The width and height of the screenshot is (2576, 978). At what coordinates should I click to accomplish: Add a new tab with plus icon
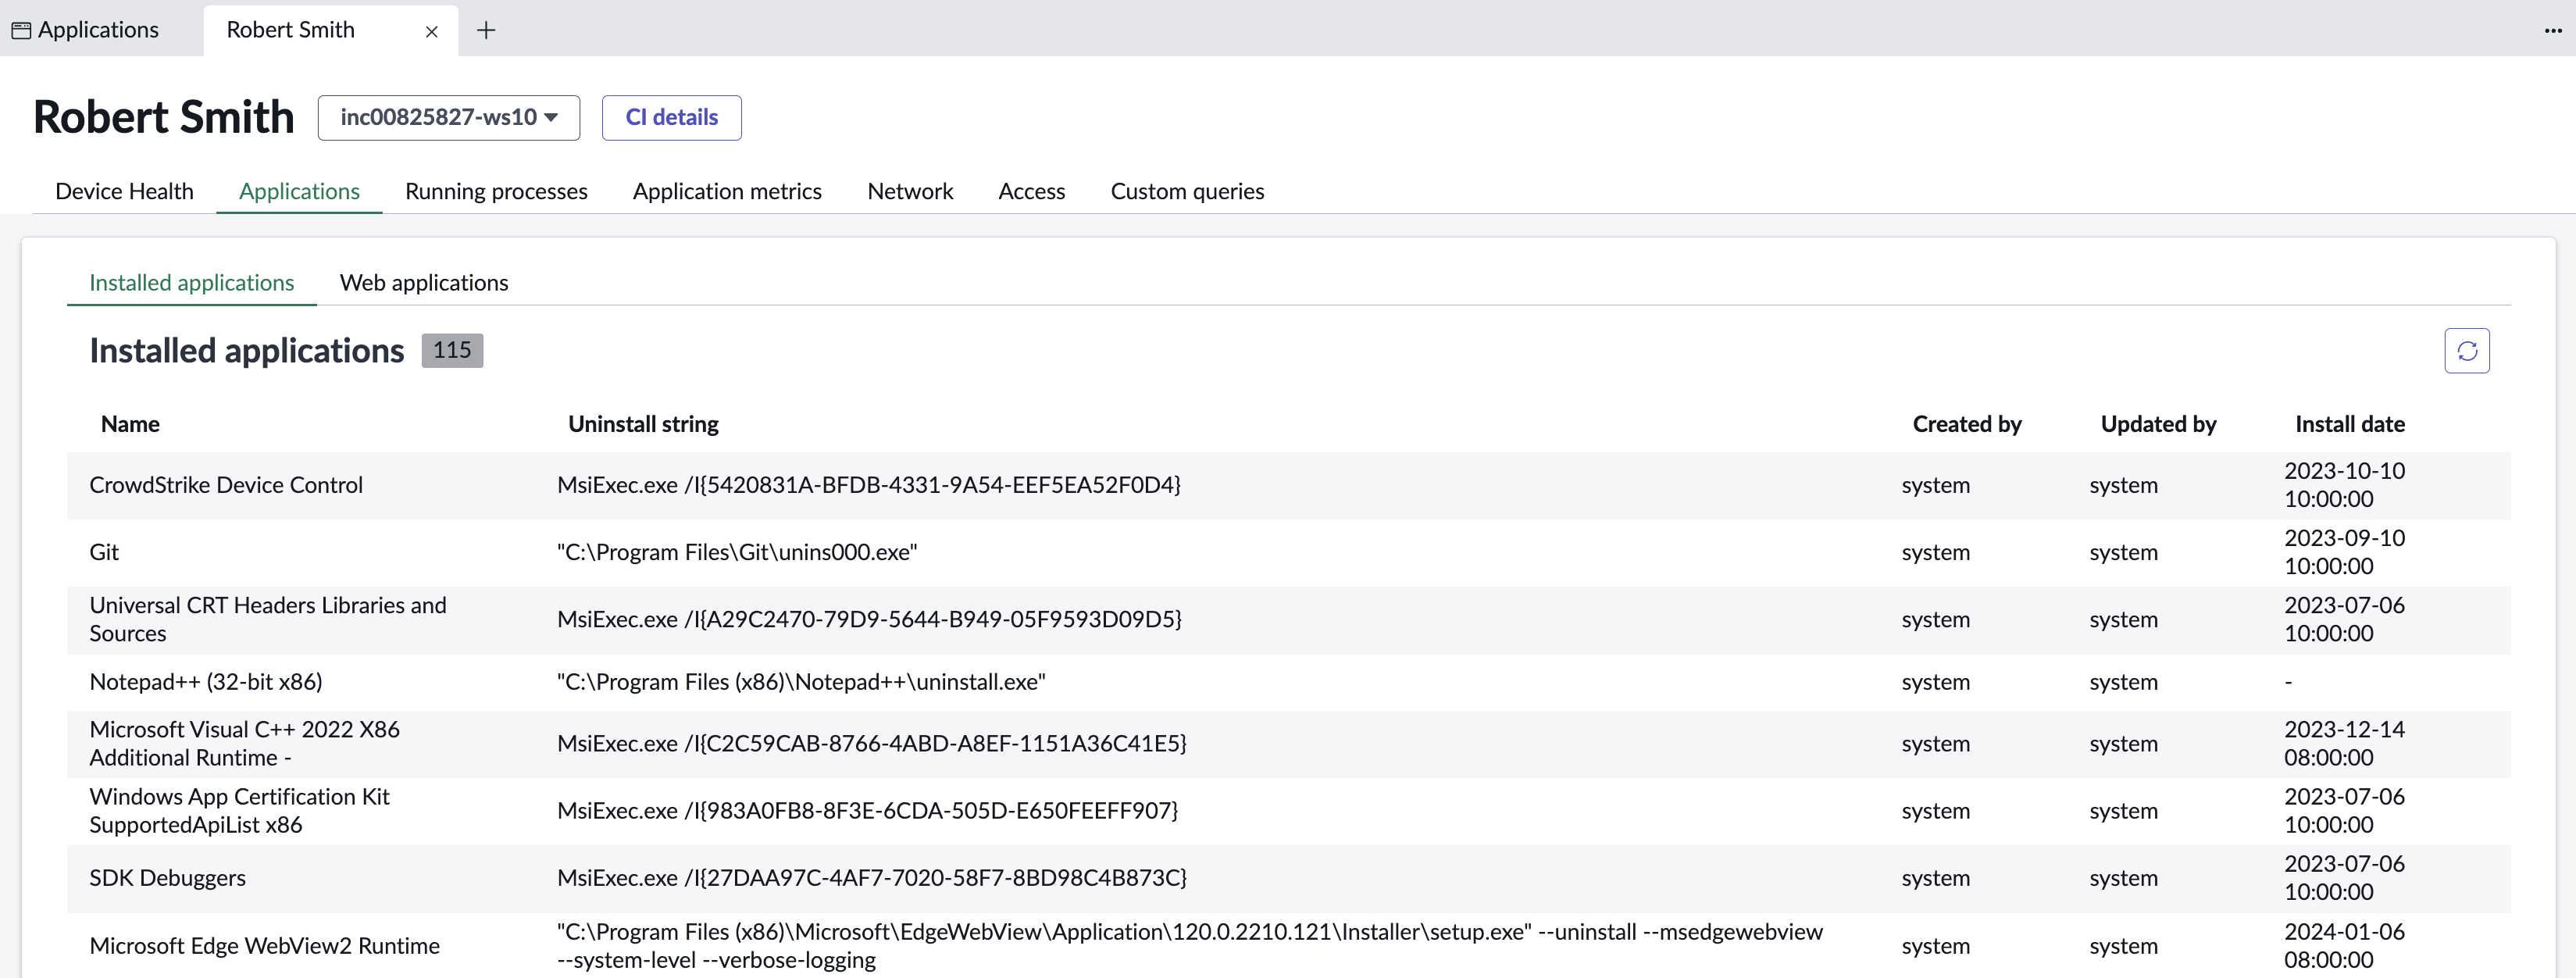(x=486, y=31)
